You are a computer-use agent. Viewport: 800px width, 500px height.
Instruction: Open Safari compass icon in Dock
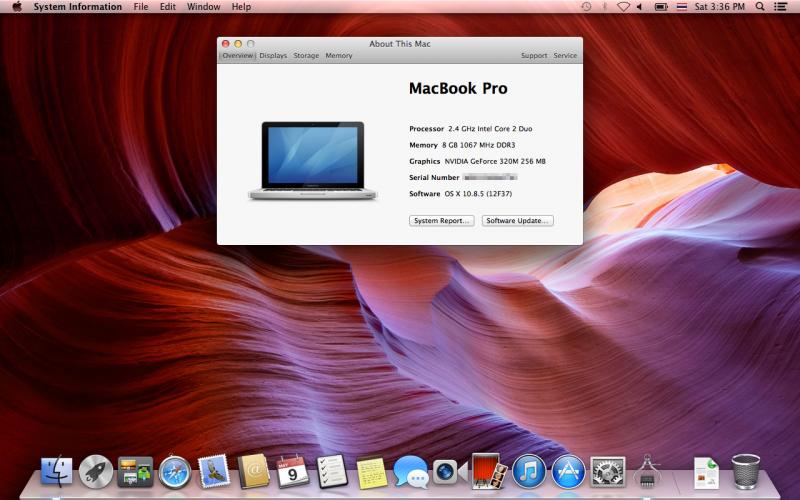tap(175, 472)
